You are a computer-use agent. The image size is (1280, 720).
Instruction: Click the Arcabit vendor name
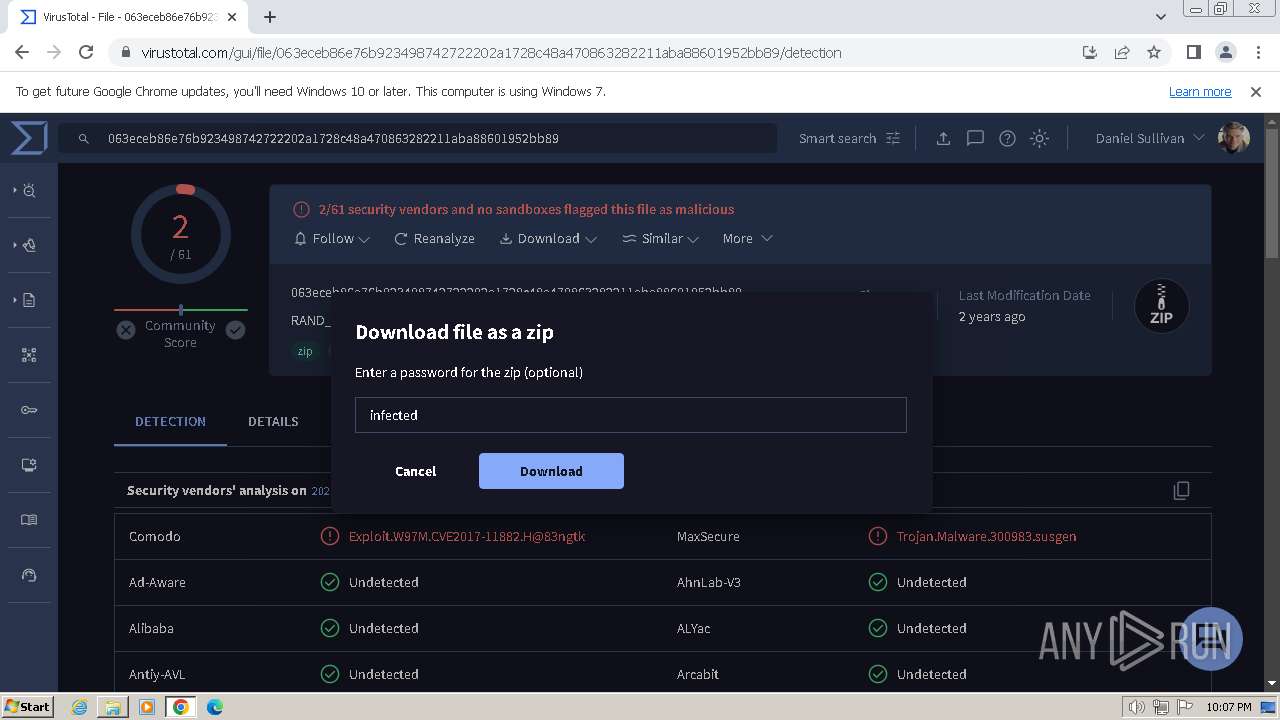698,674
